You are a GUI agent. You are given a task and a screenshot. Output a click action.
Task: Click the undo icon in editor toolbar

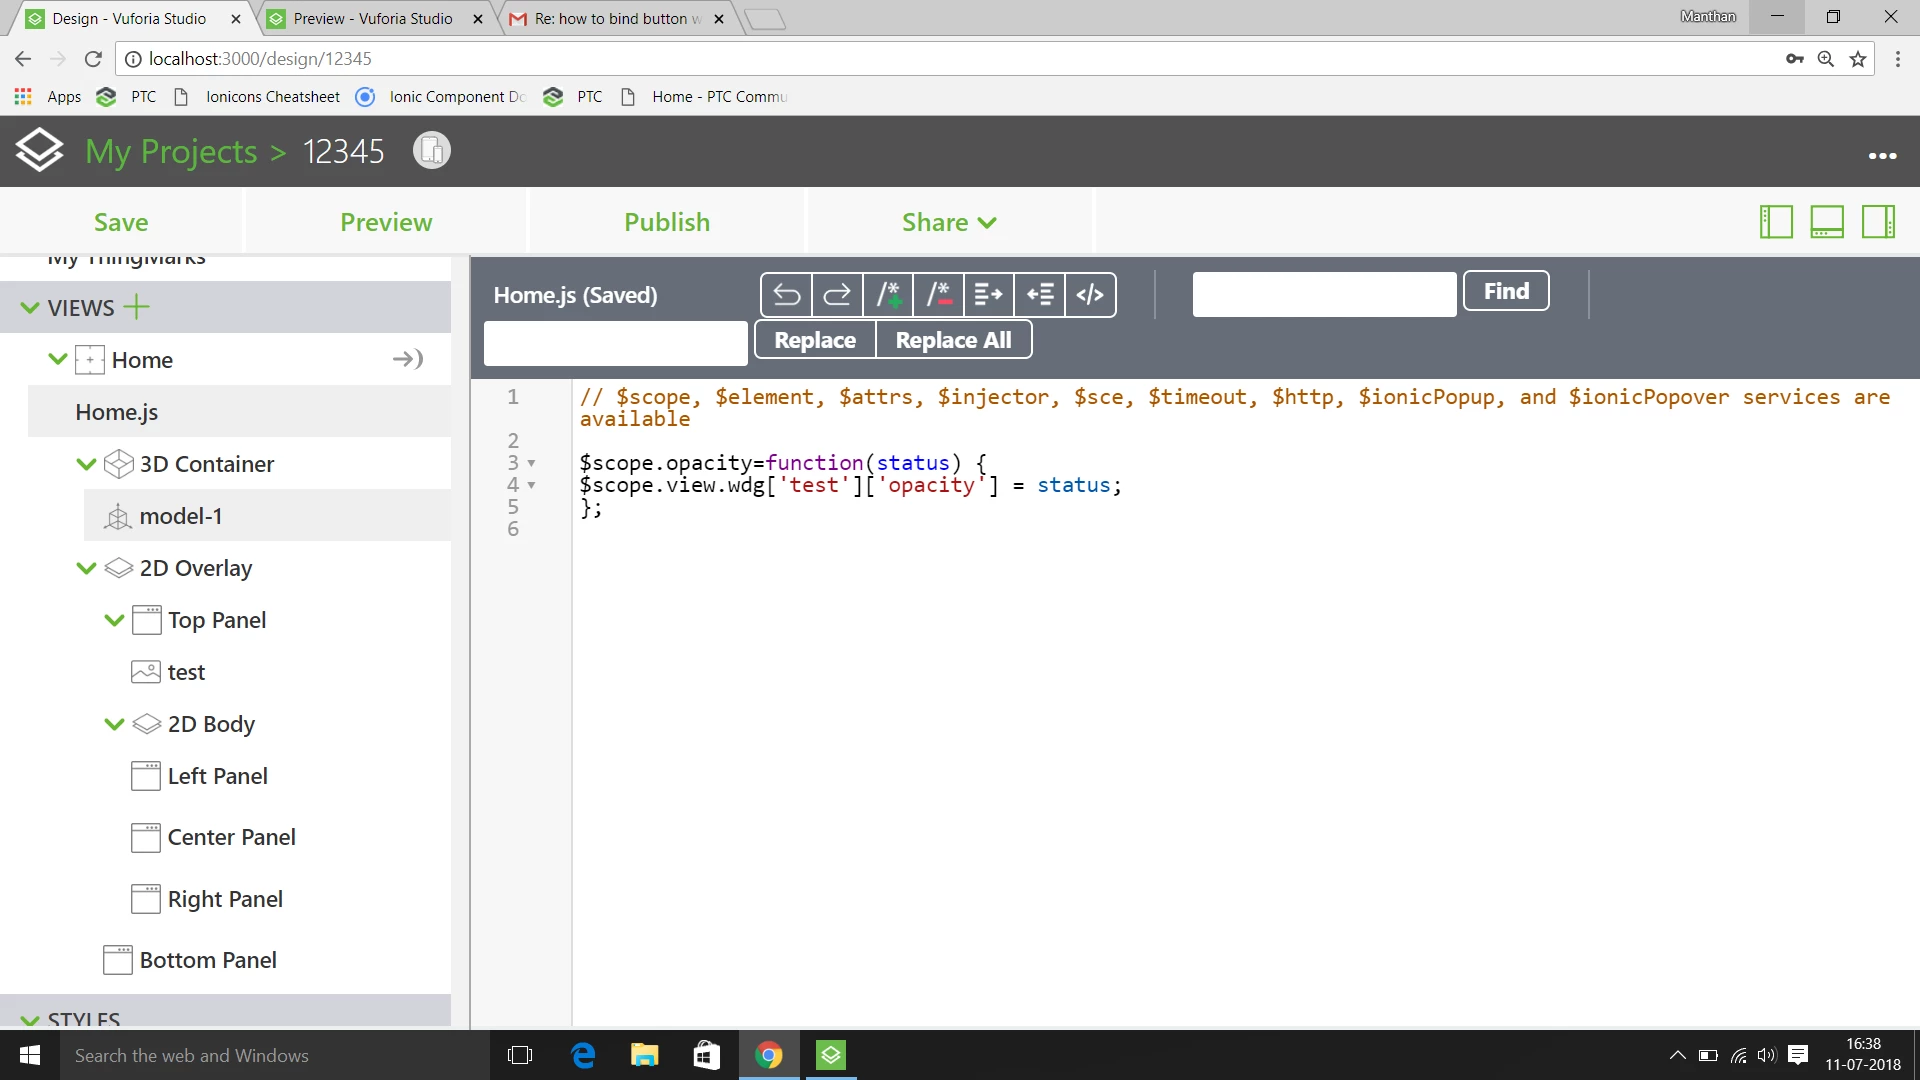786,295
